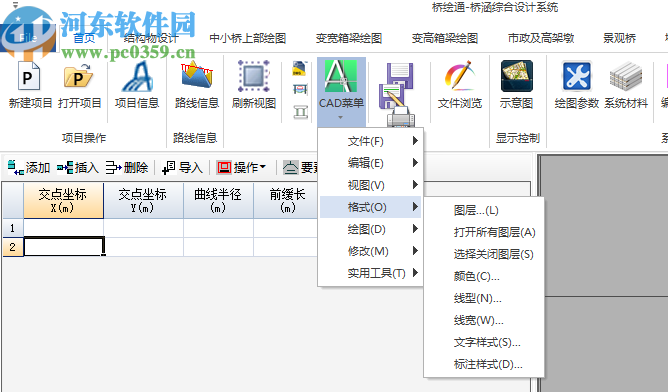This screenshot has height=392, width=668.
Task: Switch to 变宽箱梁绘图 ribbon tab
Action: coord(349,38)
